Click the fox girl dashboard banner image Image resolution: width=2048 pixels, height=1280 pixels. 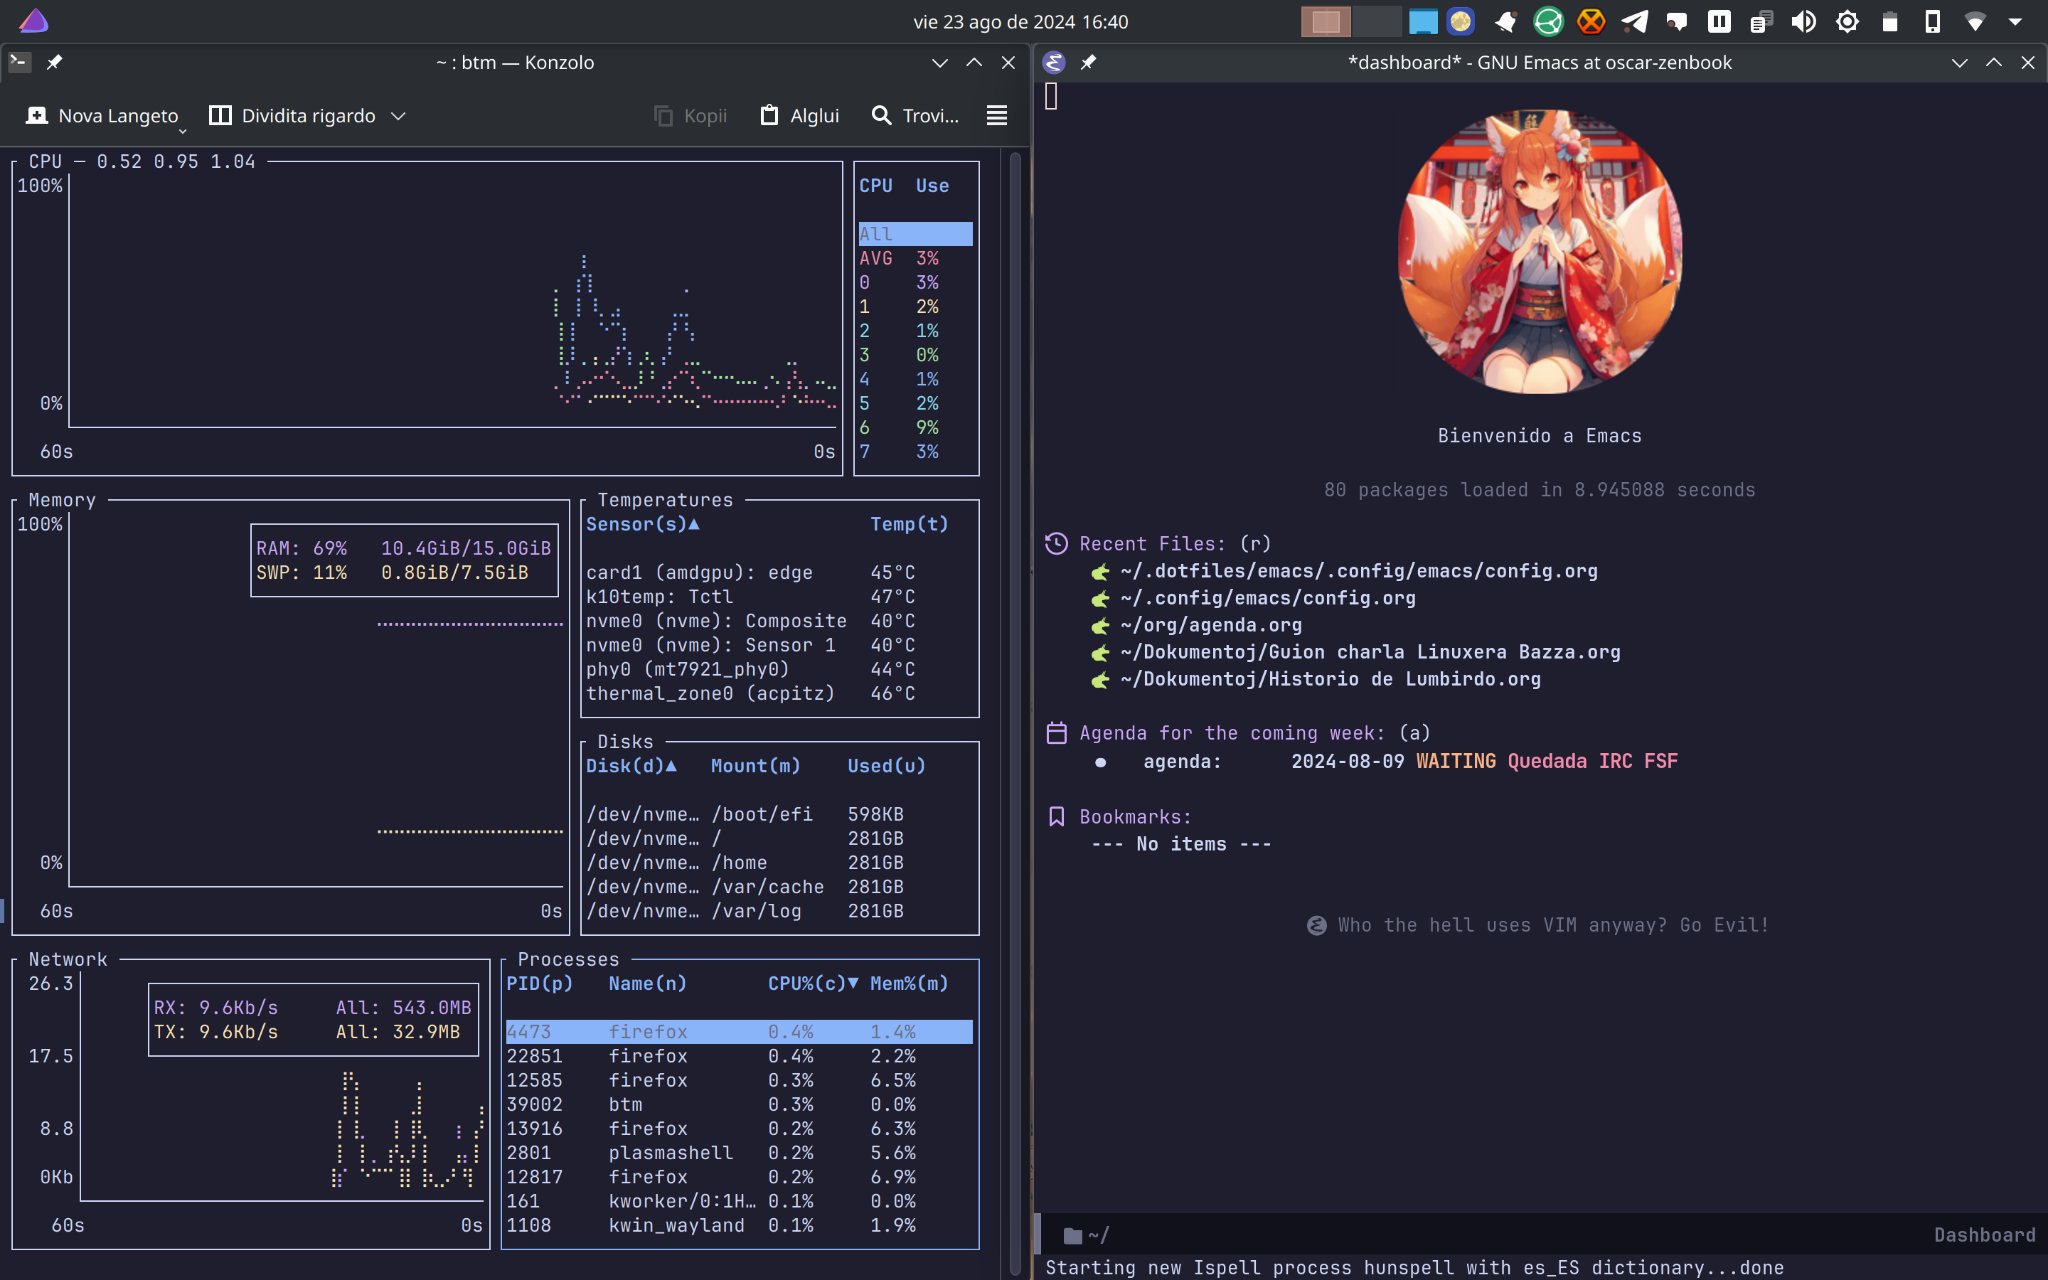pos(1540,251)
